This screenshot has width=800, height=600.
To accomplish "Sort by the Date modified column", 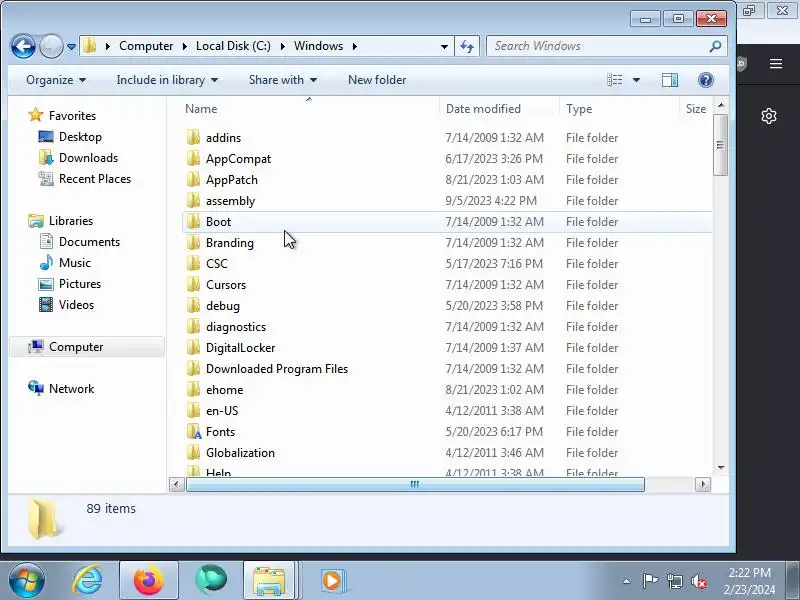I will 483,109.
